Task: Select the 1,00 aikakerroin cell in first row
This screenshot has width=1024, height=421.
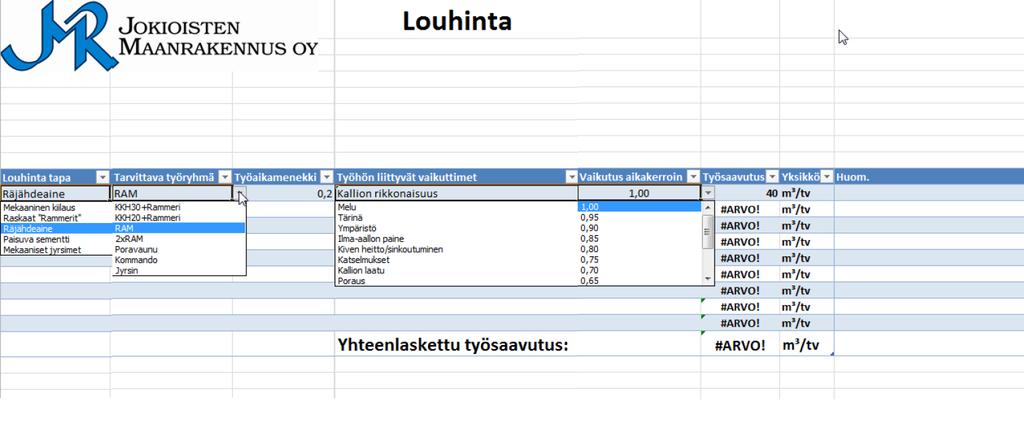Action: pyautogui.click(x=639, y=193)
